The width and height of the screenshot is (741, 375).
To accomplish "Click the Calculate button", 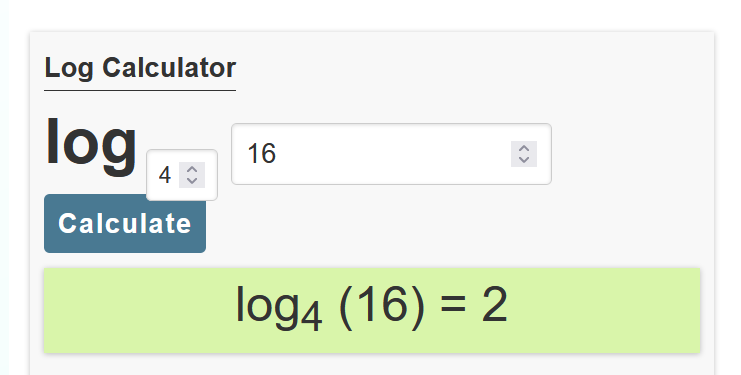I will tap(125, 223).
